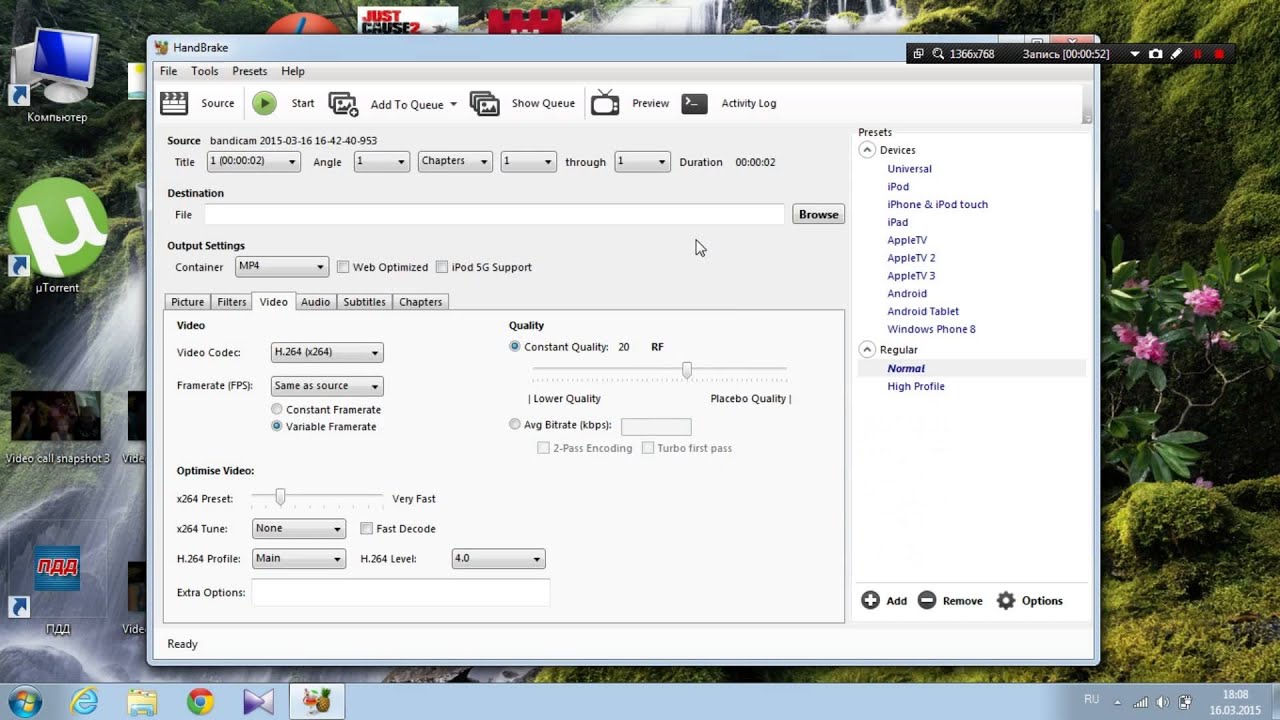Click the red stop recording icon
1280x720 pixels.
pyautogui.click(x=1219, y=54)
